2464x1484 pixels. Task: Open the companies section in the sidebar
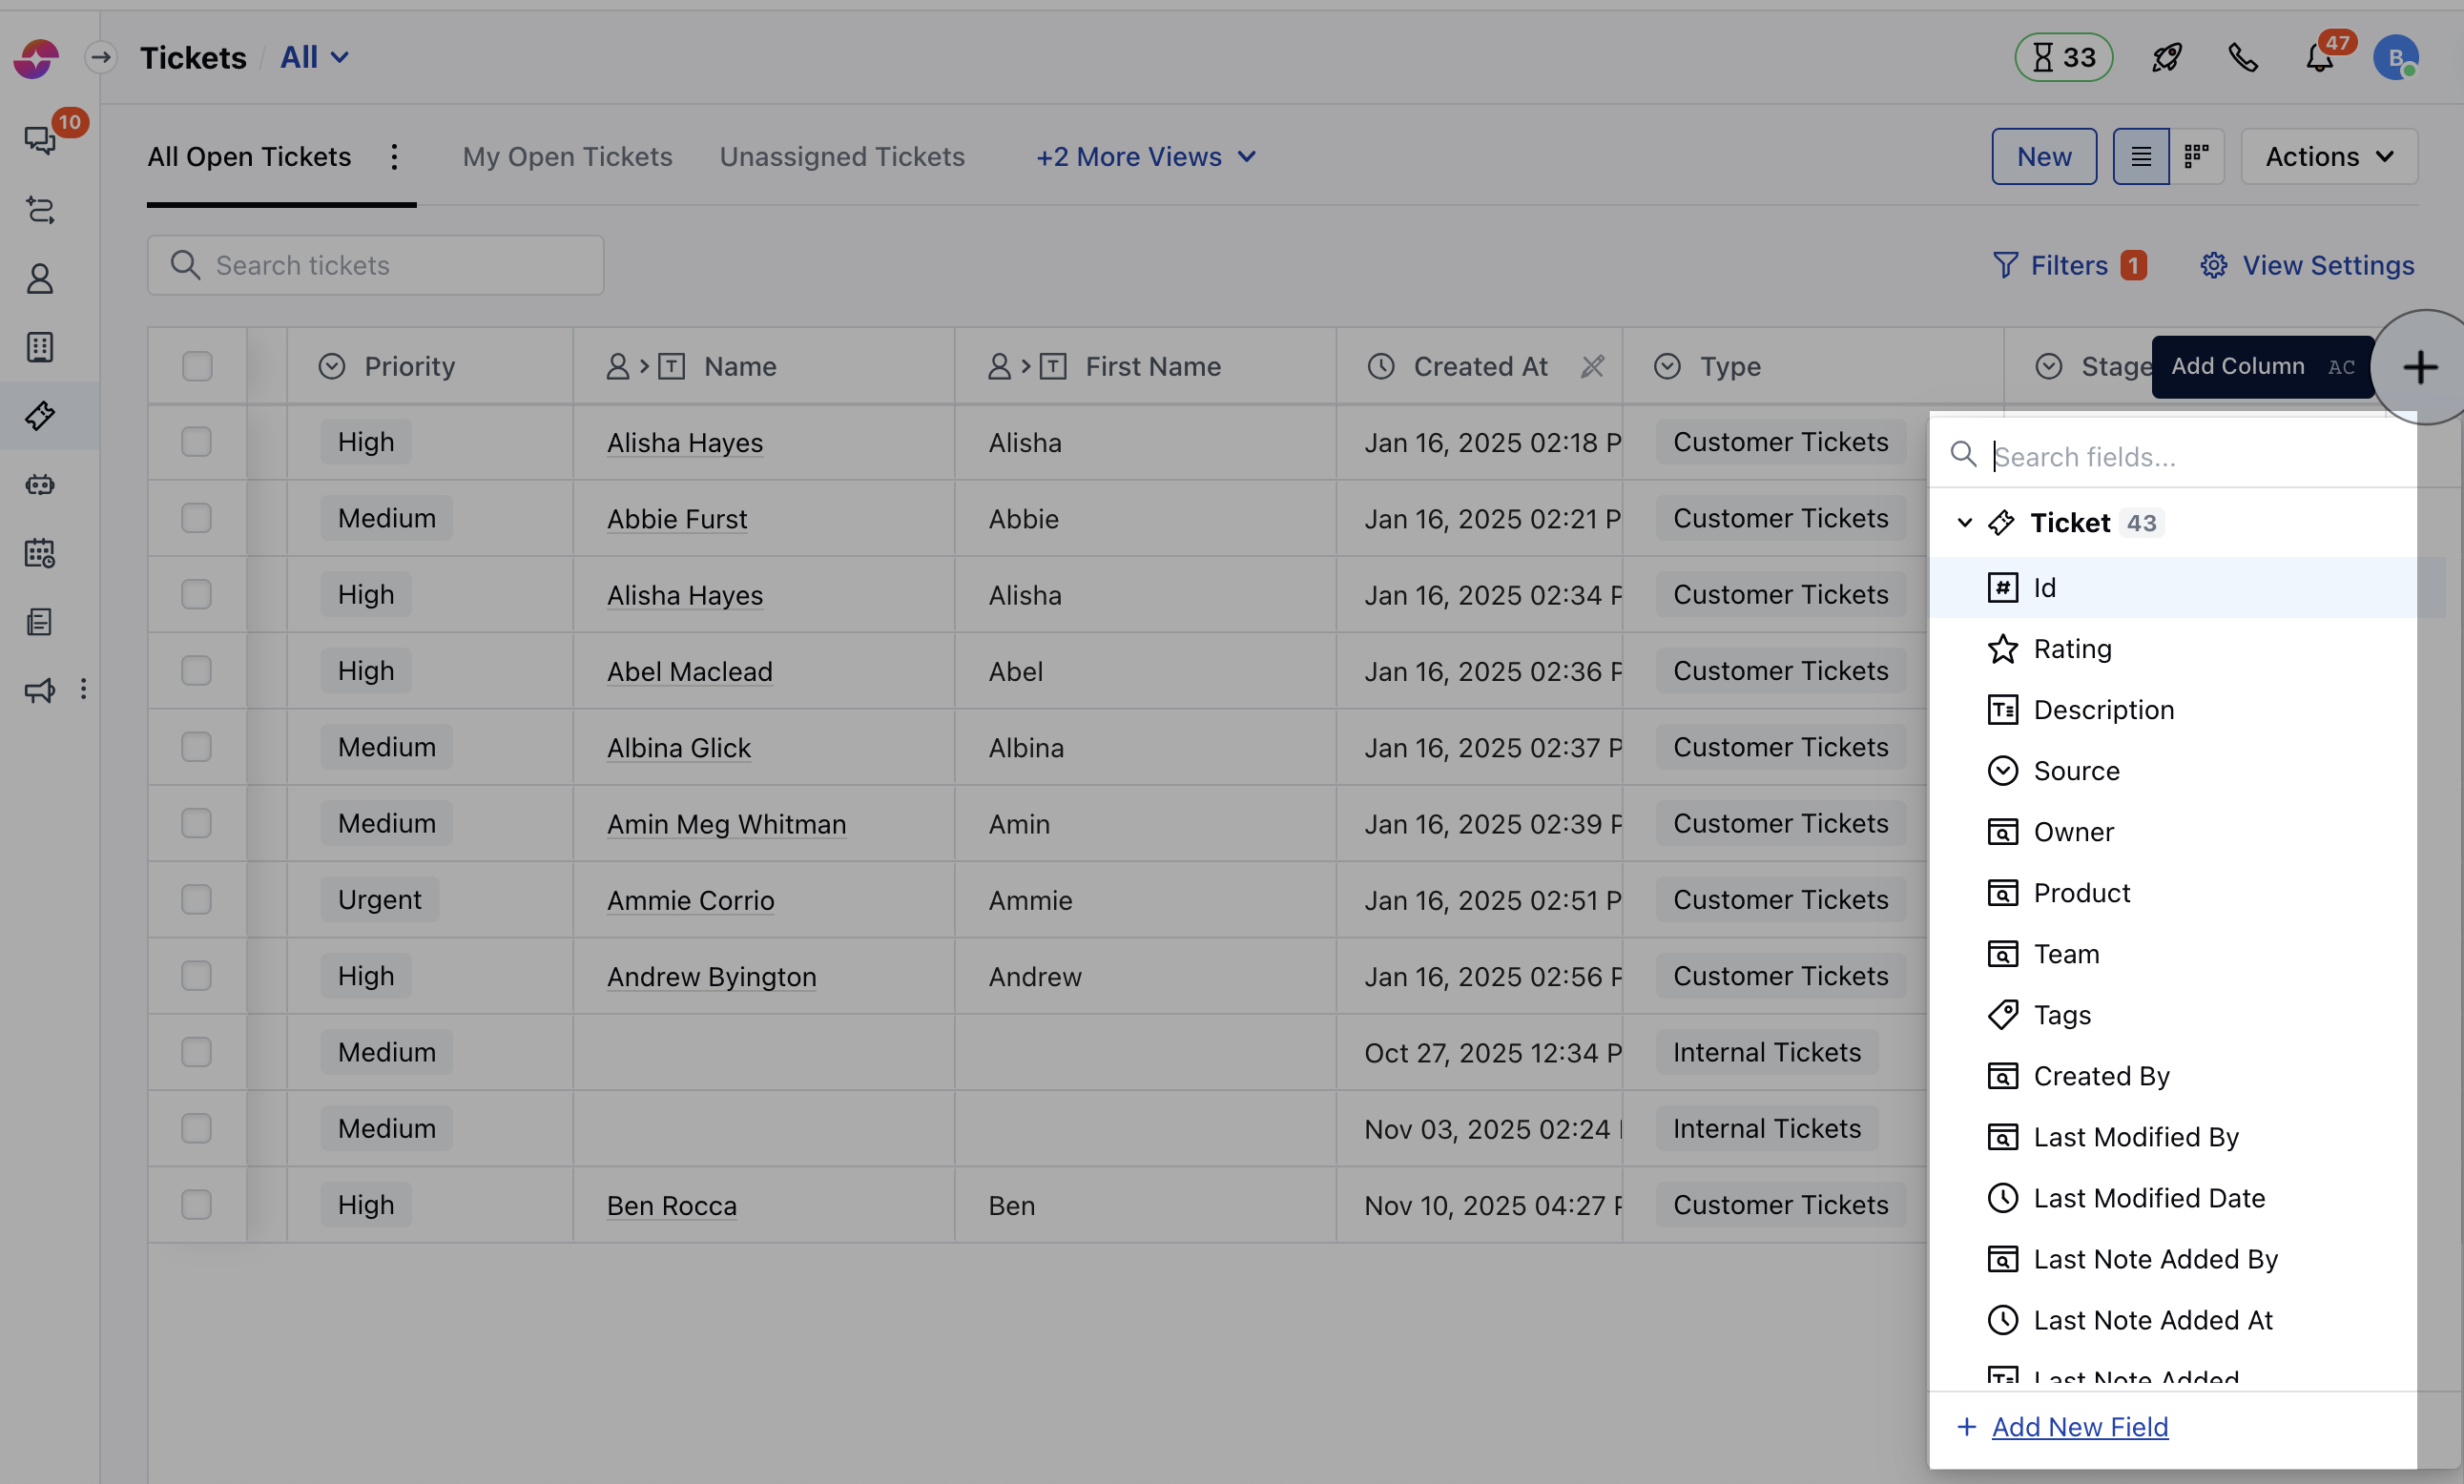(40, 347)
